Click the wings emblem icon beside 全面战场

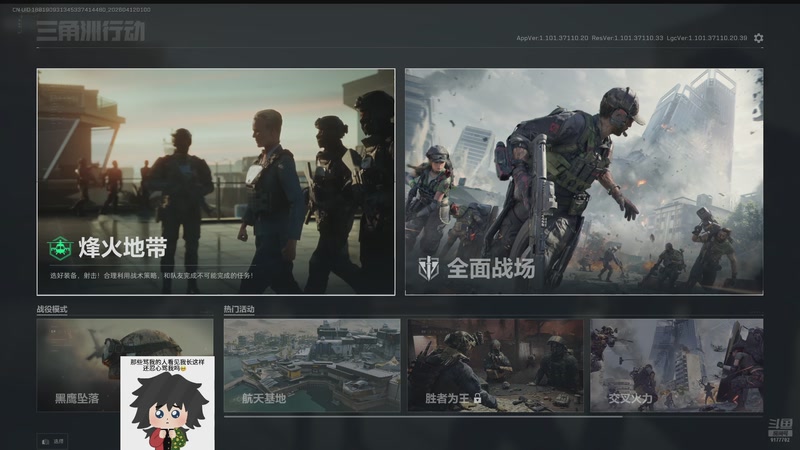[428, 268]
